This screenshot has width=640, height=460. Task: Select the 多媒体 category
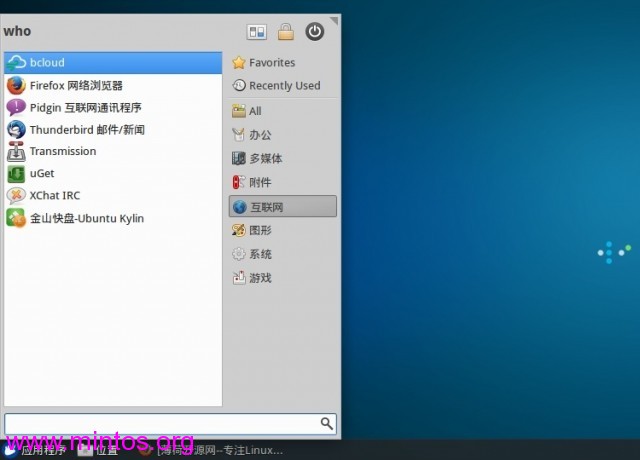tap(265, 159)
